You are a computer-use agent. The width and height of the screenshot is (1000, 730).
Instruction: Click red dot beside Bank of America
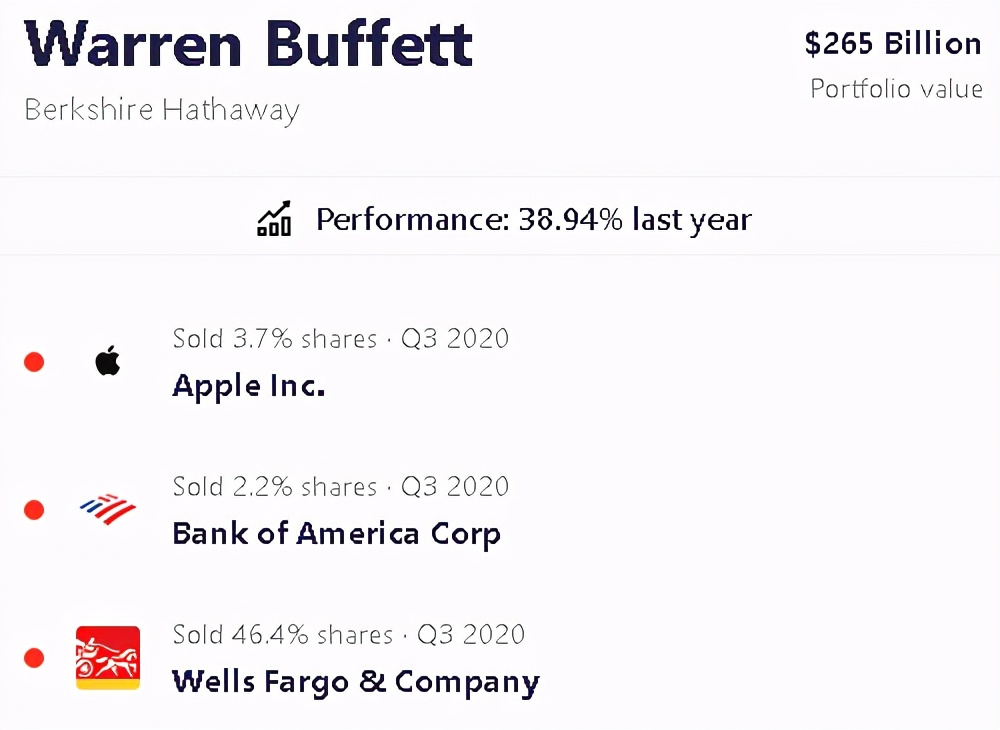tap(34, 510)
